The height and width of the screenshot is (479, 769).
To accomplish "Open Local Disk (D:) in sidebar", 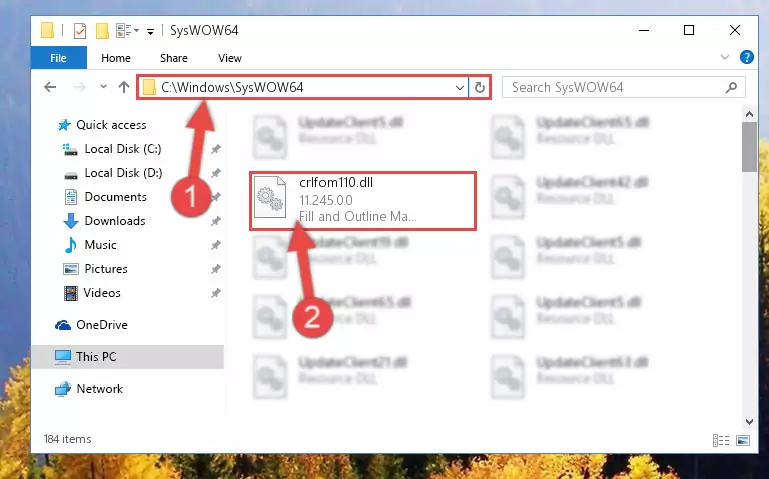I will (123, 173).
